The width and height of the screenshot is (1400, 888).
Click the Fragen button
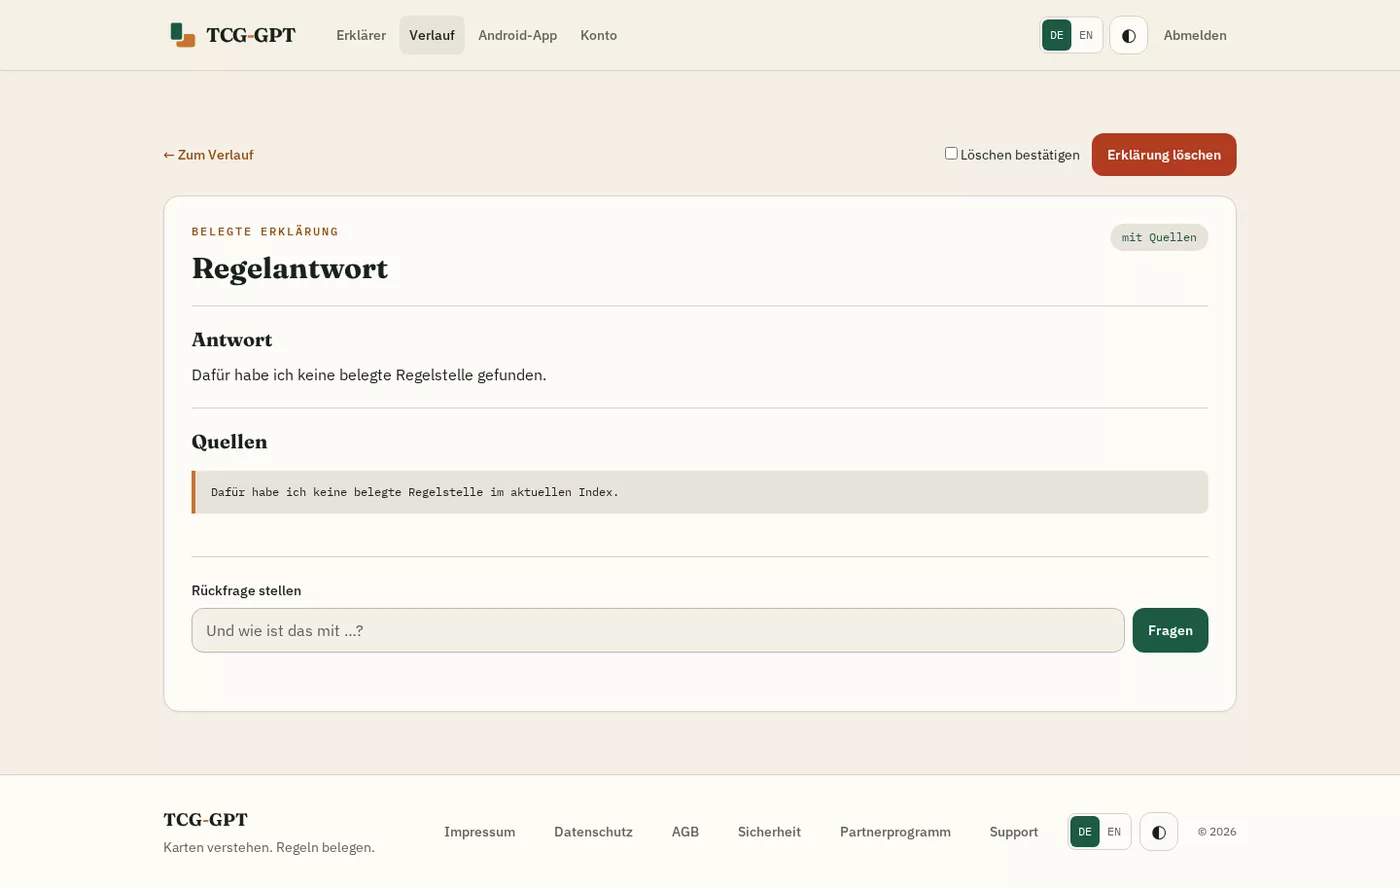pyautogui.click(x=1170, y=630)
